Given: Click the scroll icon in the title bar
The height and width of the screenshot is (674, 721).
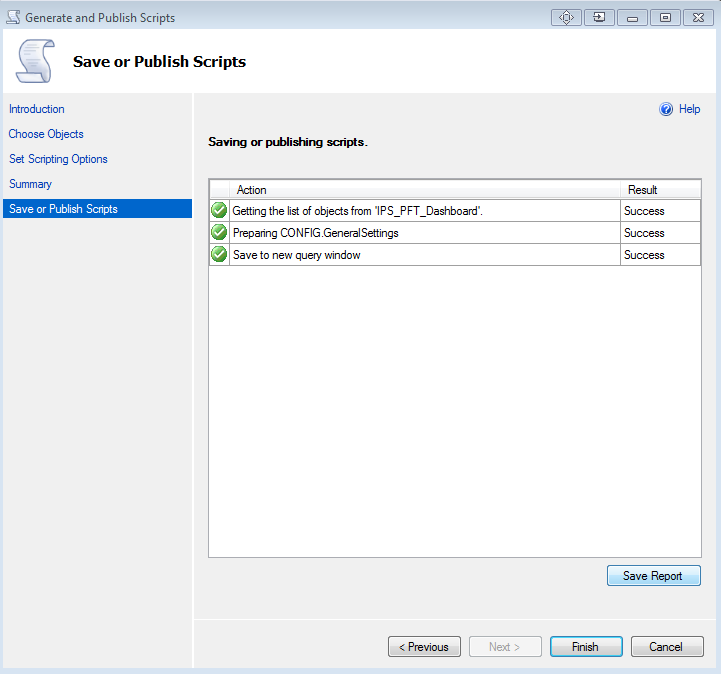Looking at the screenshot, I should pos(13,17).
